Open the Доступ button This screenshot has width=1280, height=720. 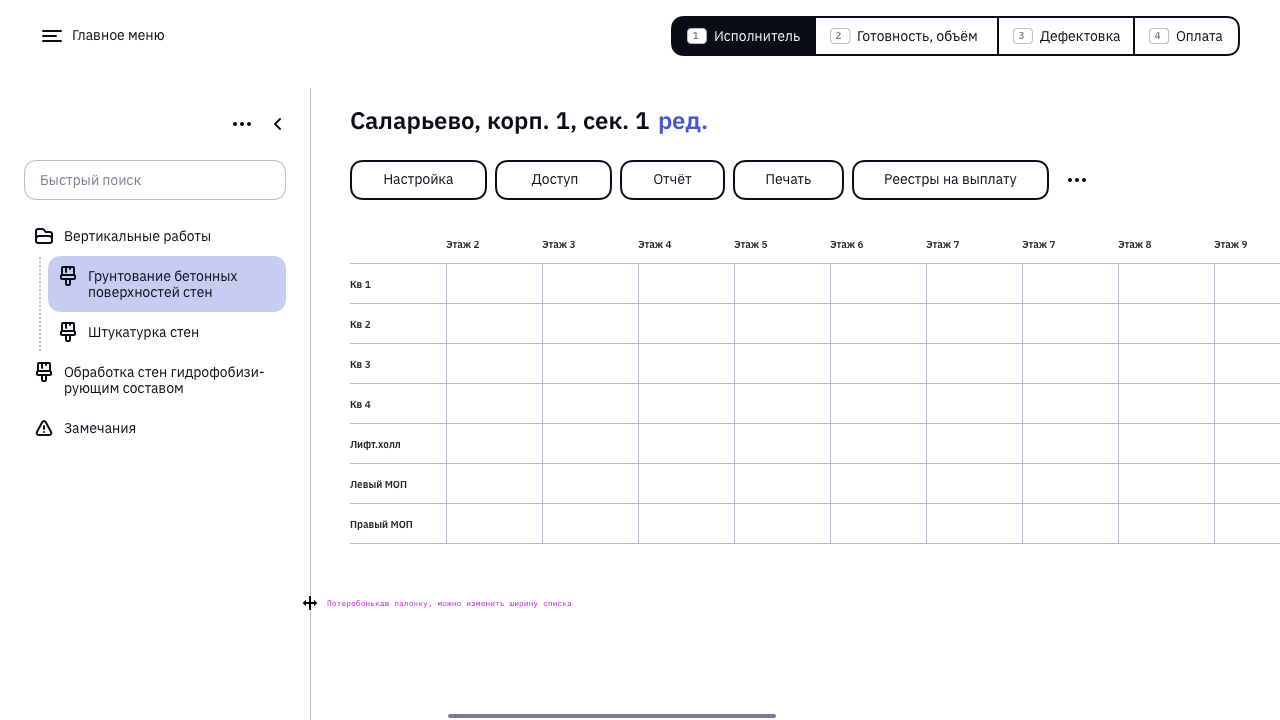[x=554, y=180]
